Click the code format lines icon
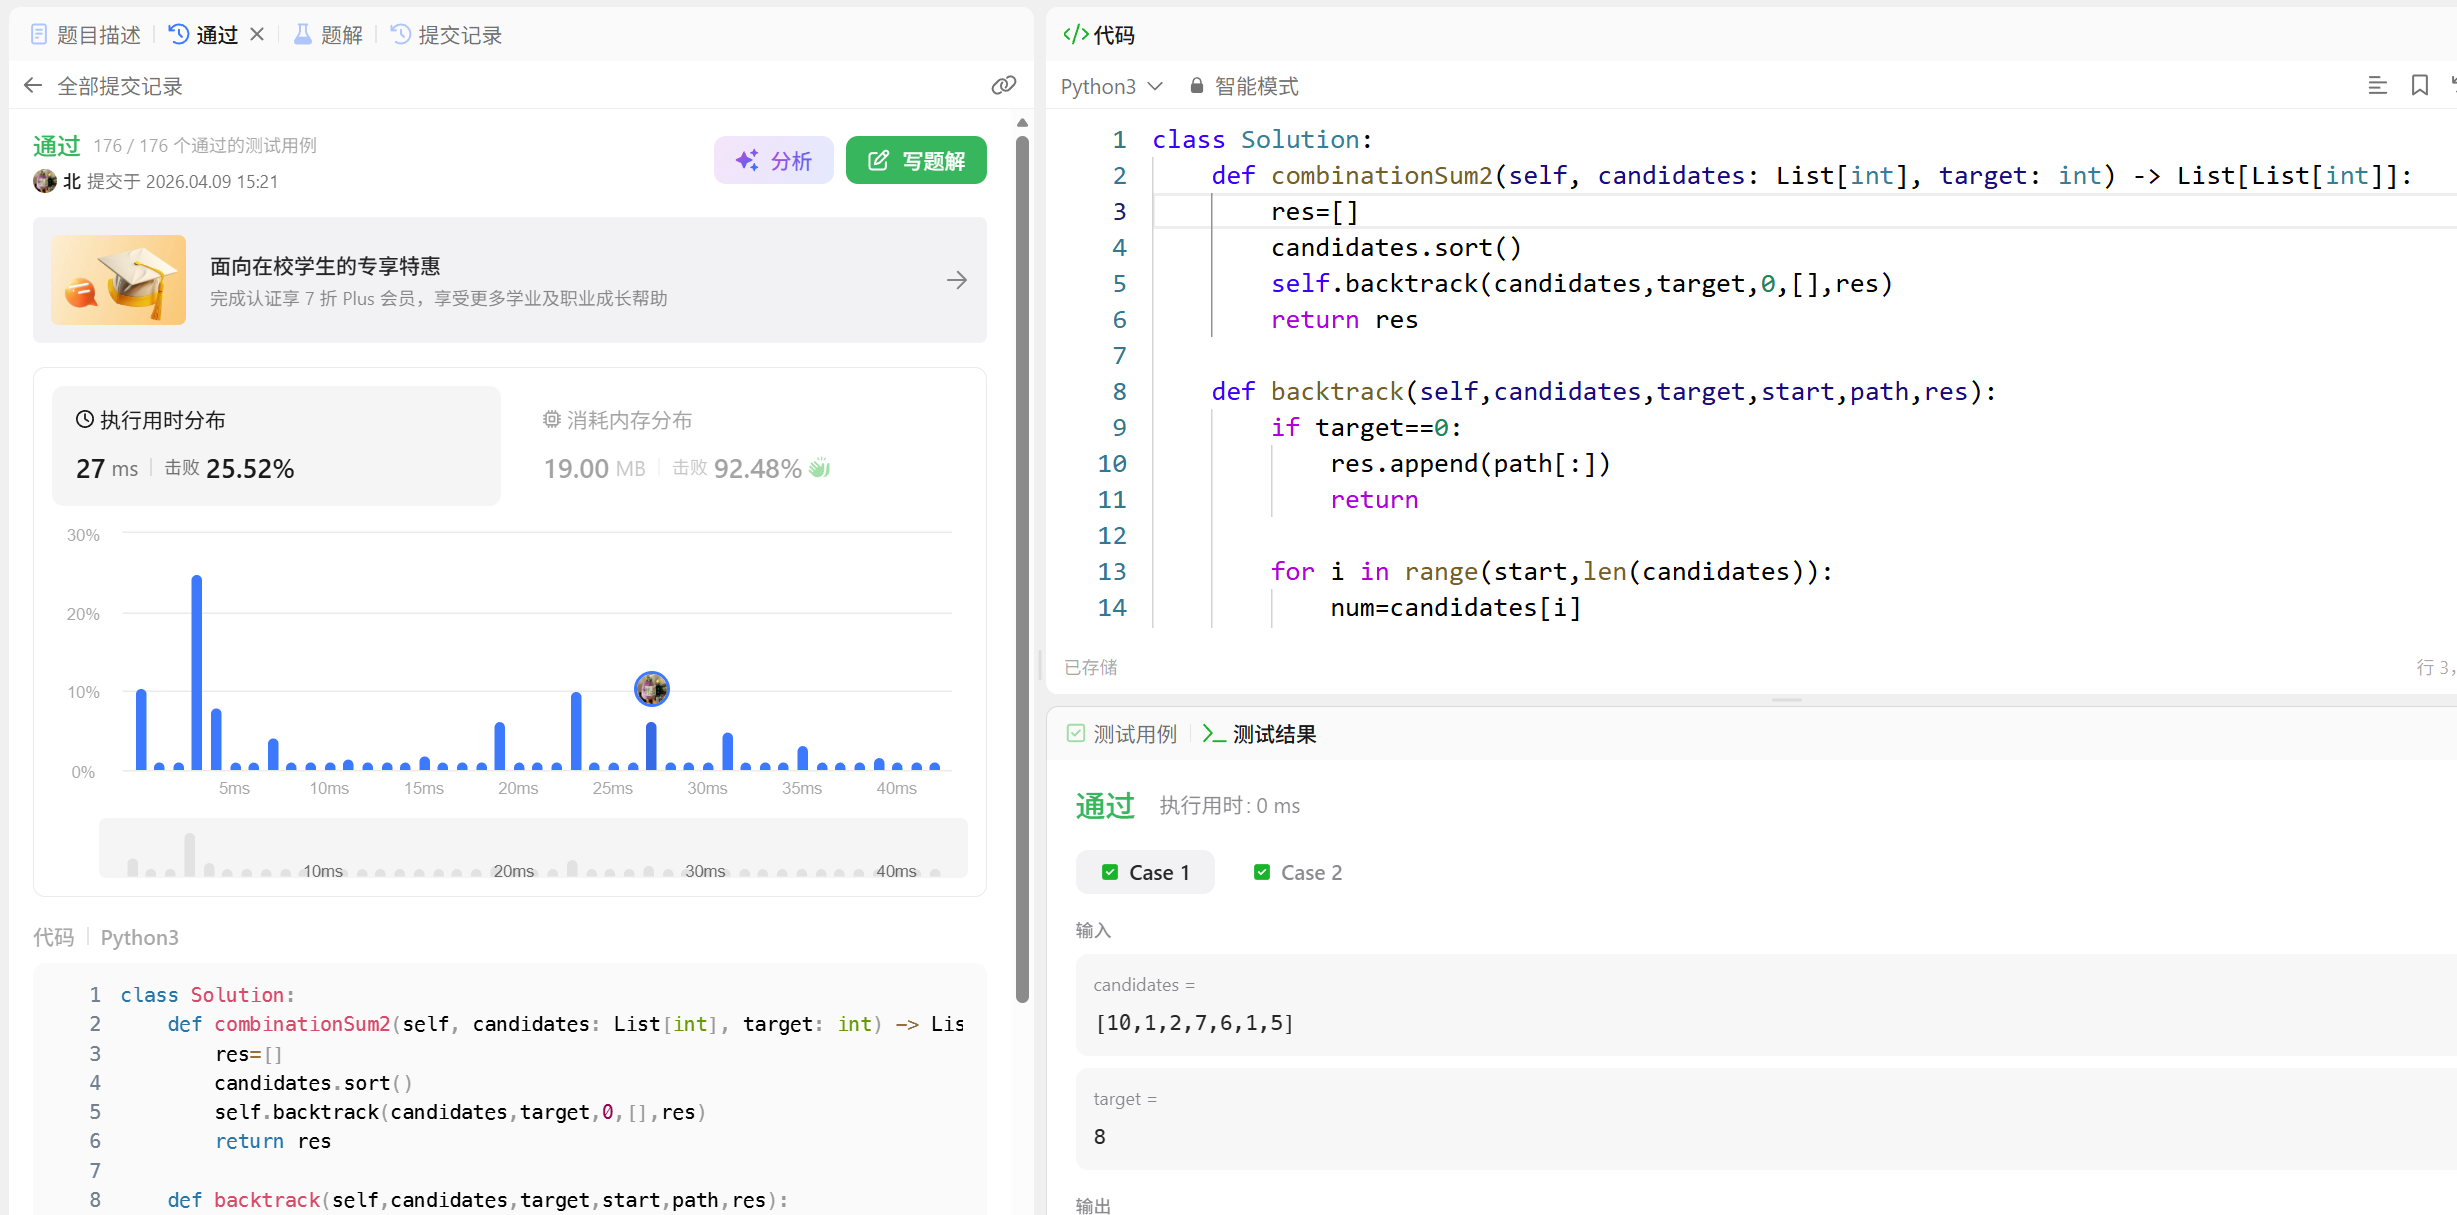The image size is (2457, 1215). pyautogui.click(x=2377, y=86)
